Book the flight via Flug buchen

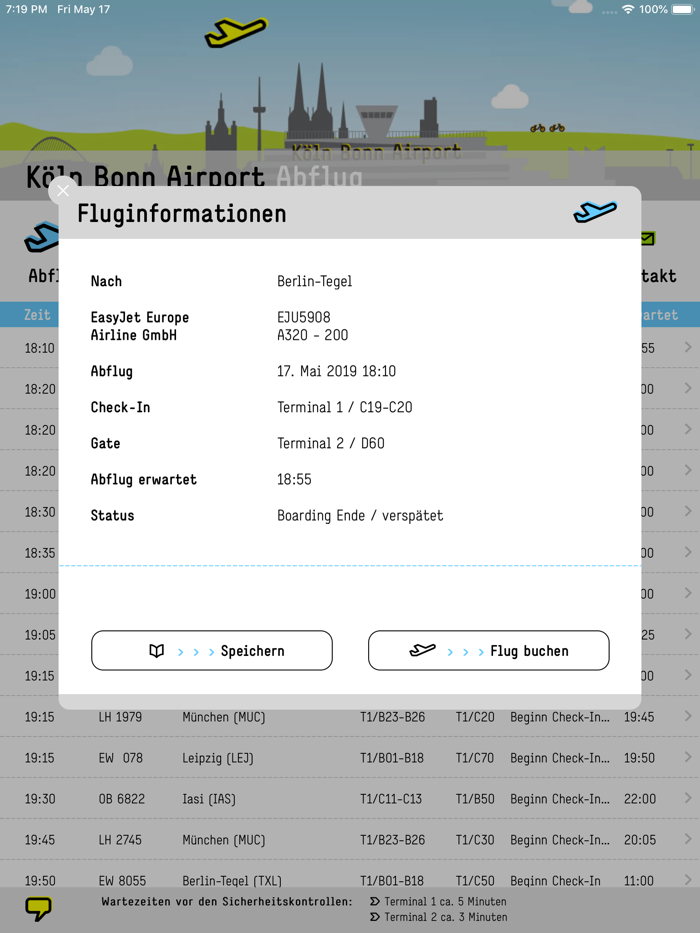point(489,650)
